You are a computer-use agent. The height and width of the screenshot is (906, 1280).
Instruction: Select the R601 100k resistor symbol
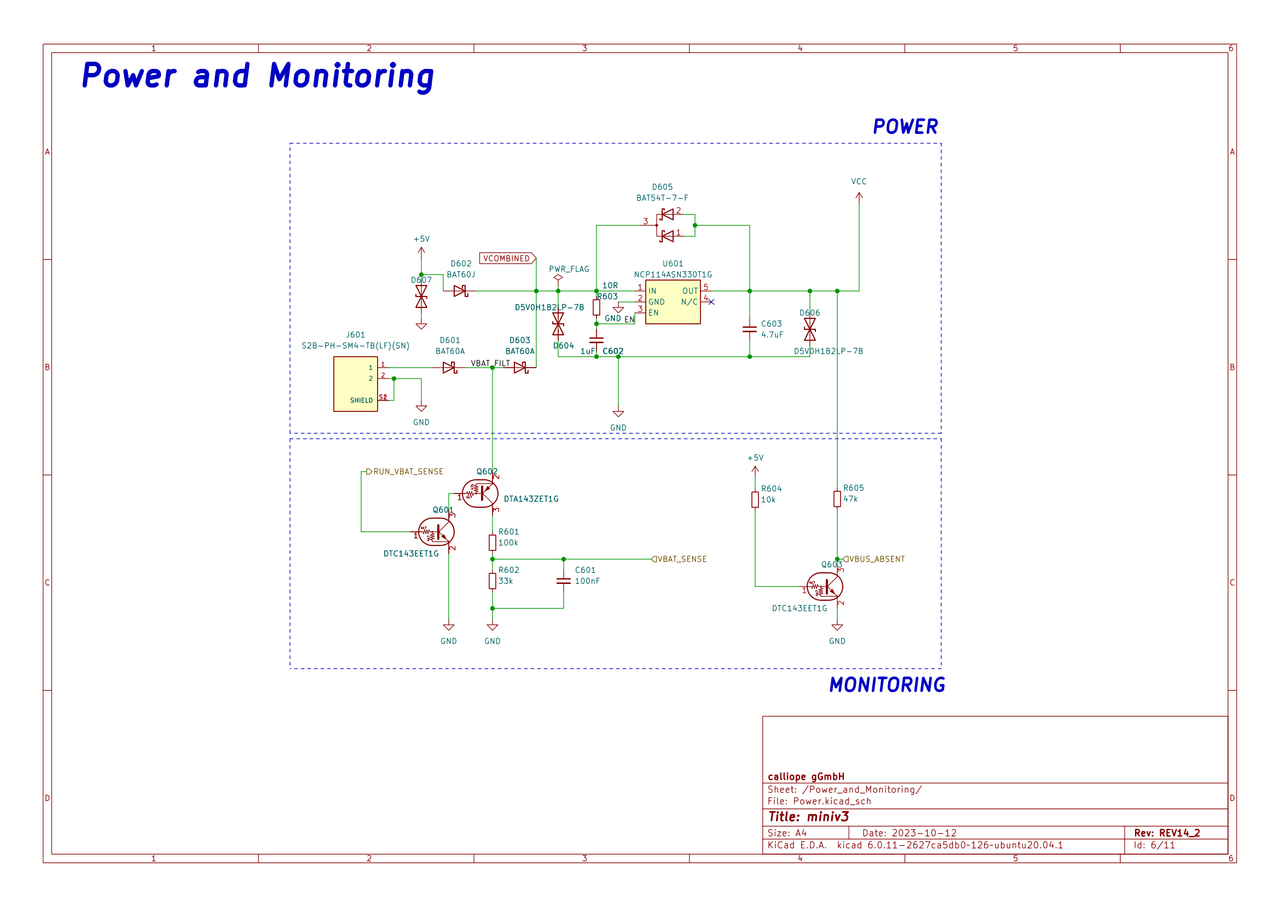click(x=492, y=542)
